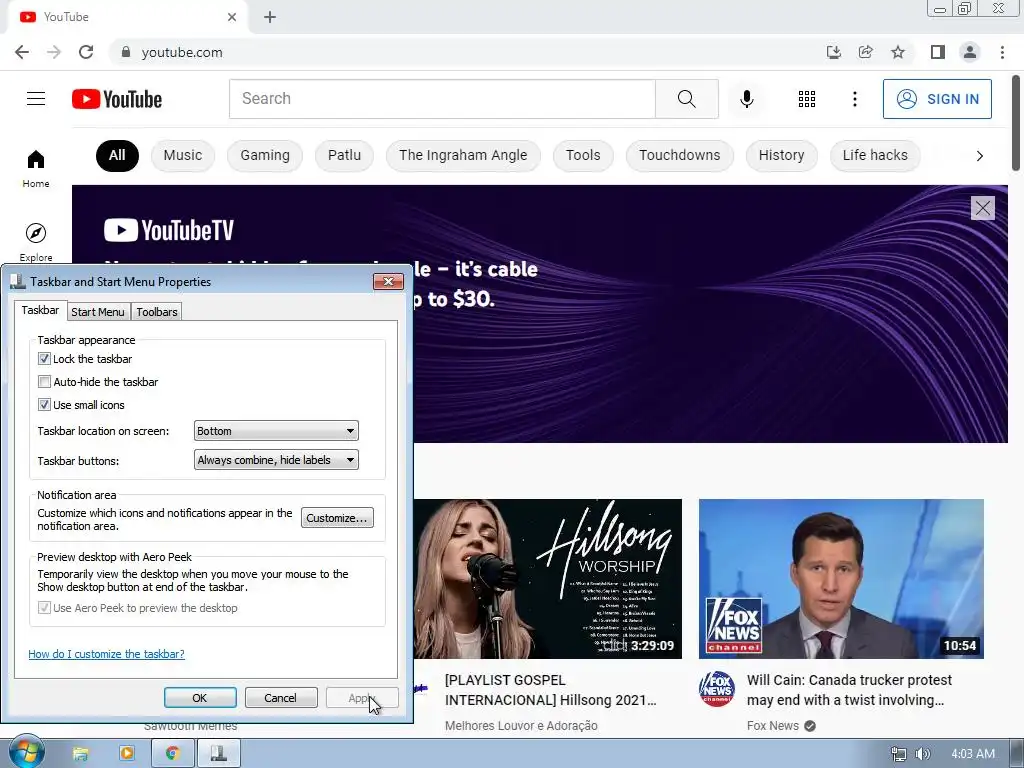This screenshot has height=768, width=1024.
Task: Cancel the Taskbar Properties dialog
Action: pos(281,697)
